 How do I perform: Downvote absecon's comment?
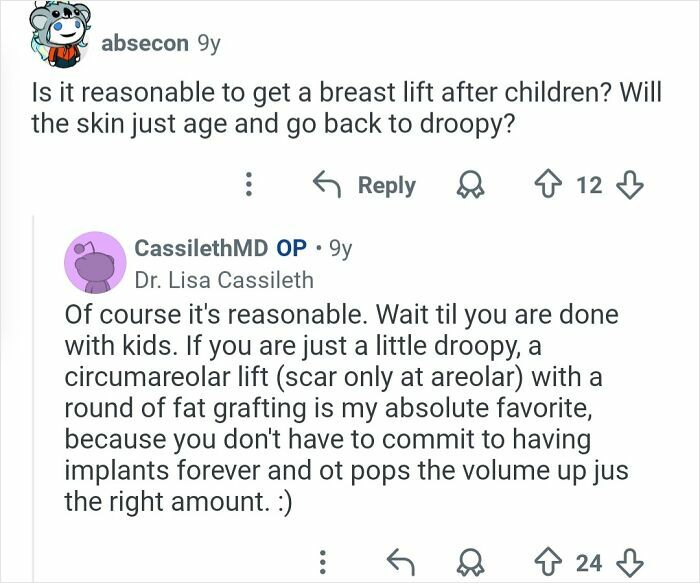coord(632,185)
